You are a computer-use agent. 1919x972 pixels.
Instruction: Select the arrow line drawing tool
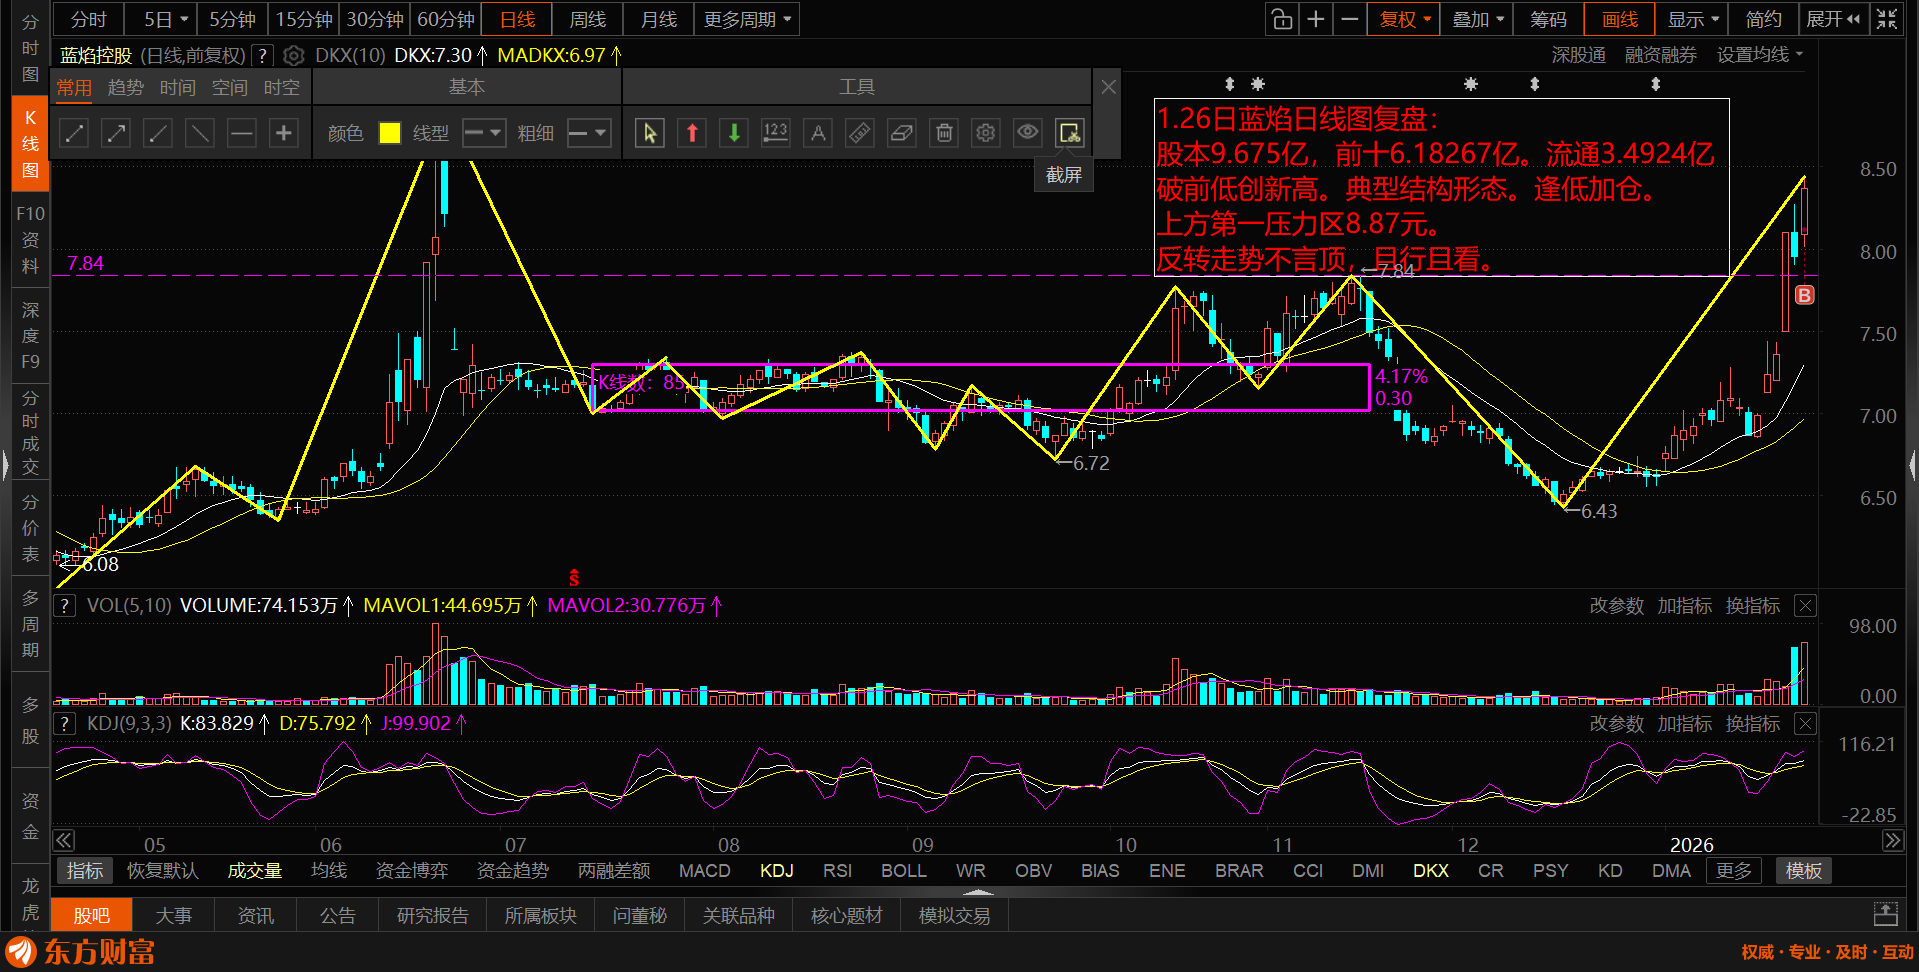pos(117,133)
